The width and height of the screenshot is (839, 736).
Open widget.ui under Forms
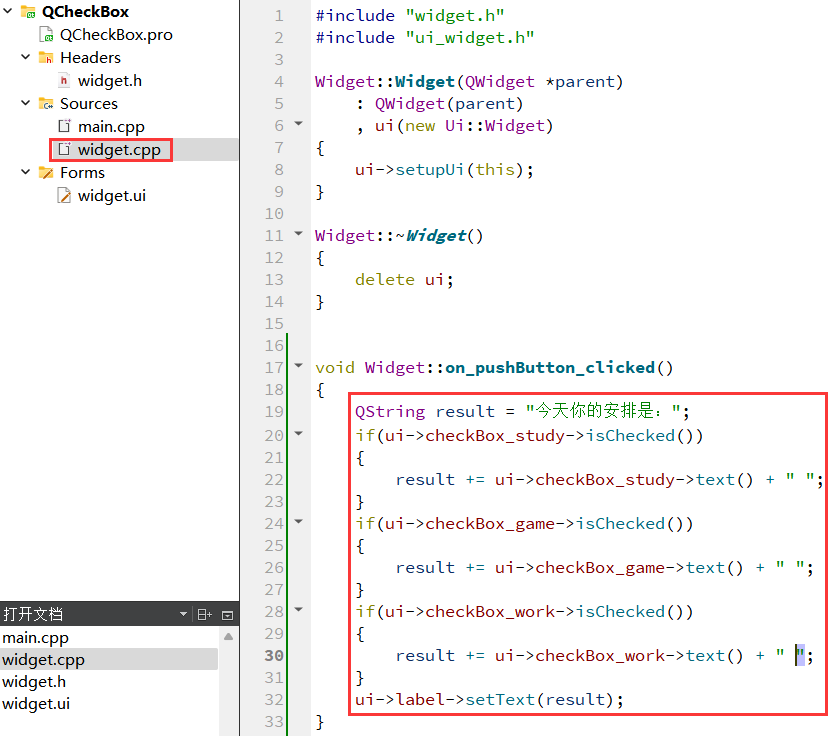[112, 196]
